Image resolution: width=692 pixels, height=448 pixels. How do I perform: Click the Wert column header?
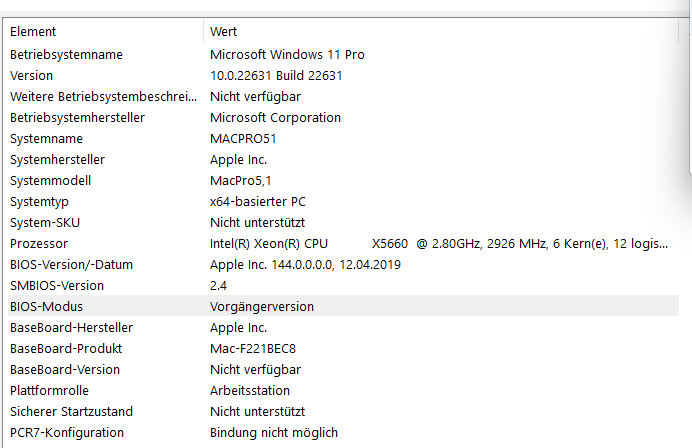pos(441,31)
